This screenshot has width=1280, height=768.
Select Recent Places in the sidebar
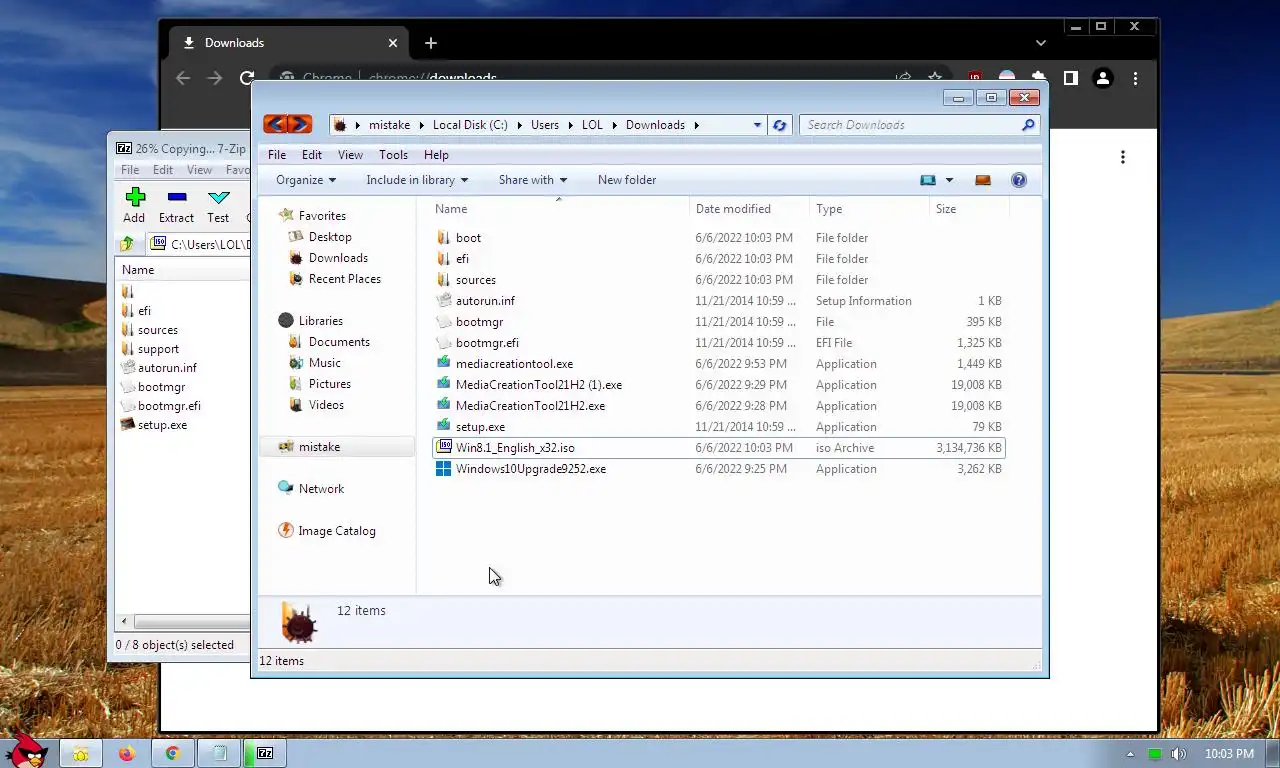click(344, 279)
